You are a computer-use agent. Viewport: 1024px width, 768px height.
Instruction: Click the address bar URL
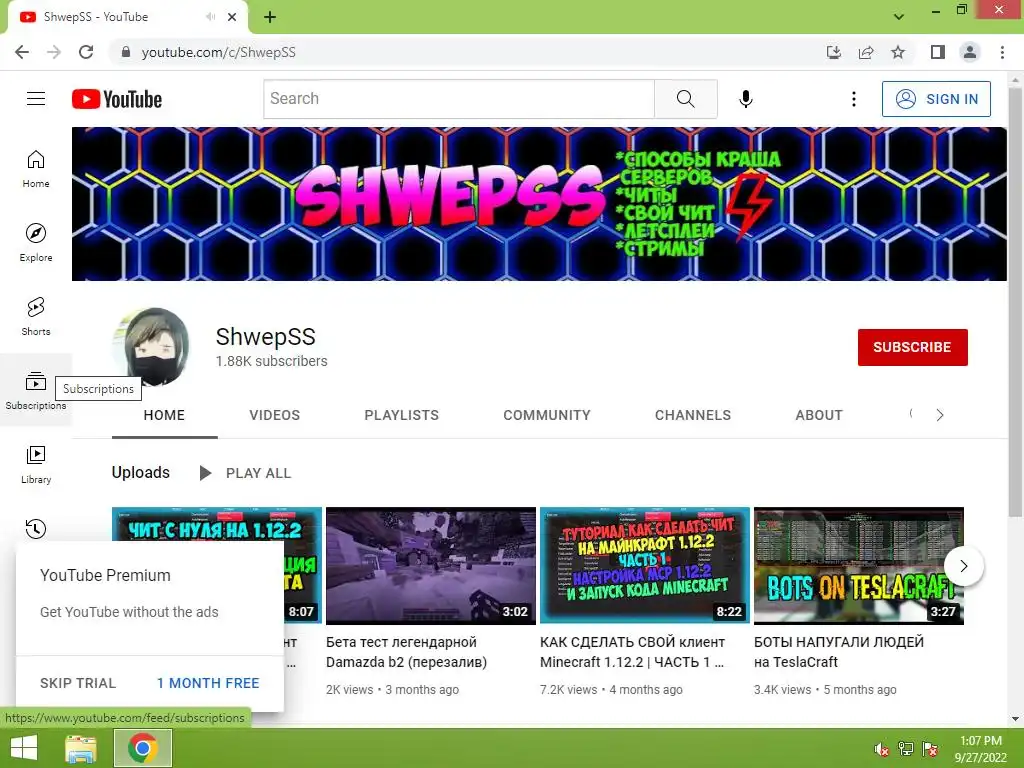click(219, 52)
